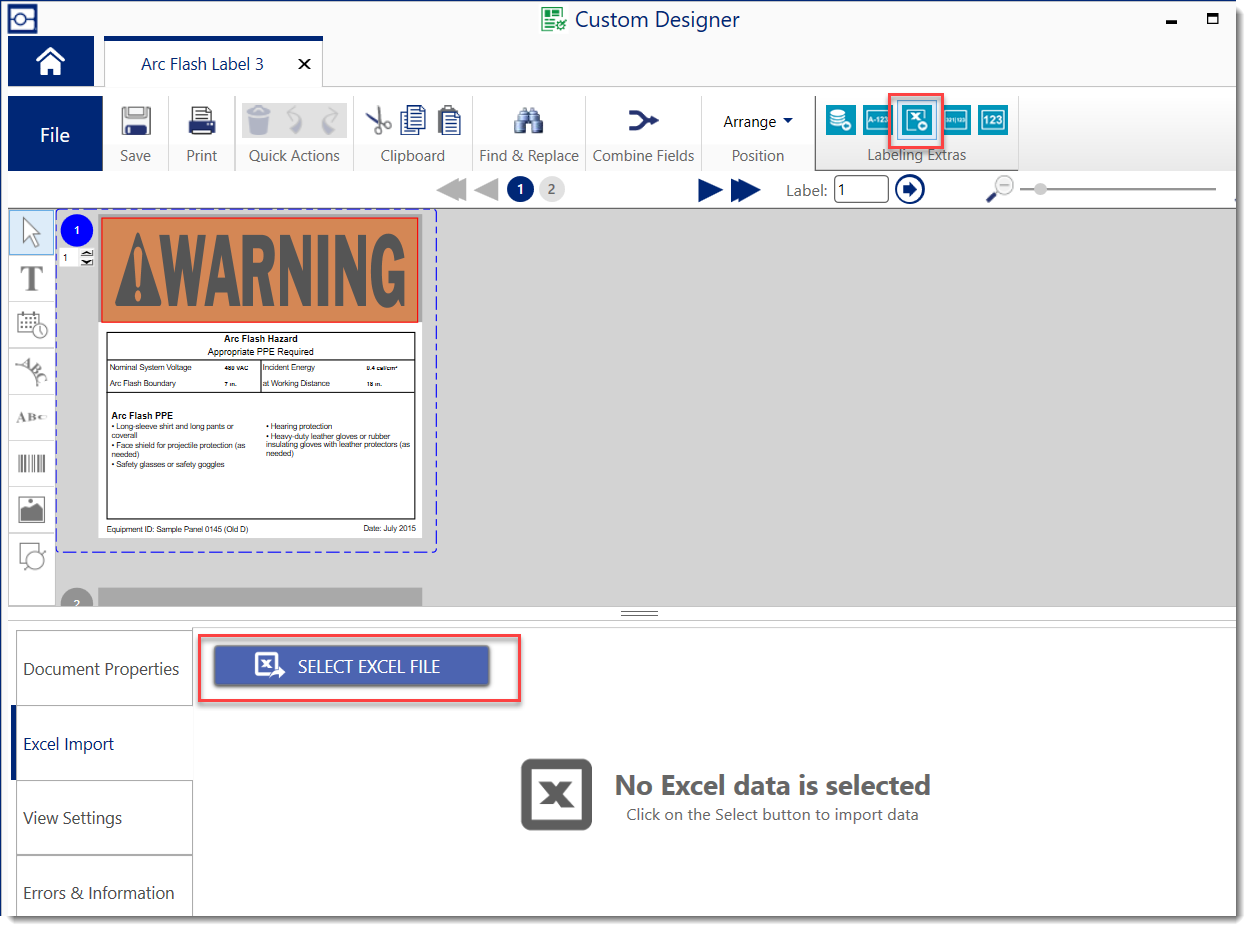Click inside the Label number input field
Screen dimensions: 1251x931
861,189
